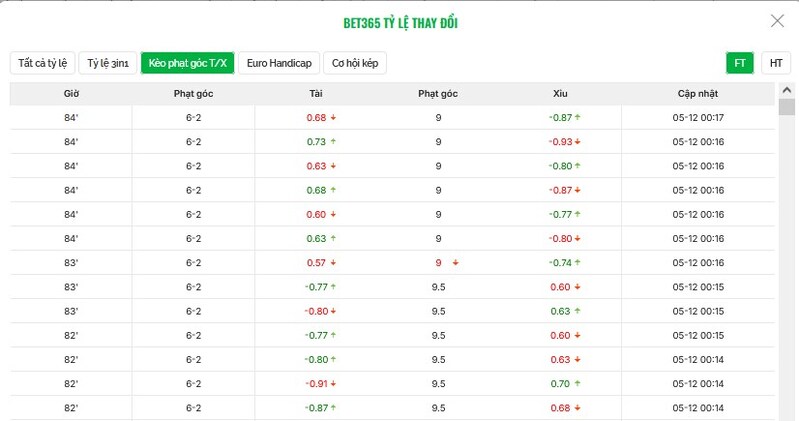799x421 pixels.
Task: Click the red down arrow beside -0.93 Xỉu
Action: tap(578, 142)
